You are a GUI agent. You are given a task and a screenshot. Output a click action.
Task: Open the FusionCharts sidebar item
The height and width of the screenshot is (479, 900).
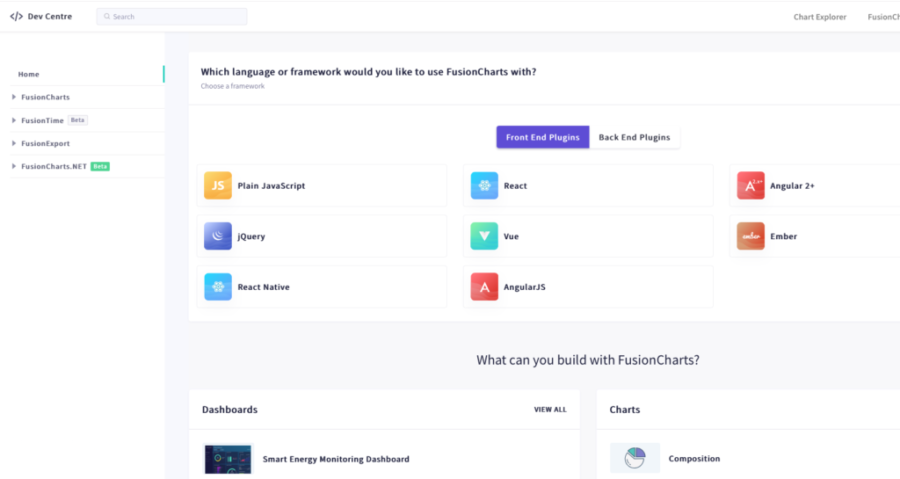[45, 97]
